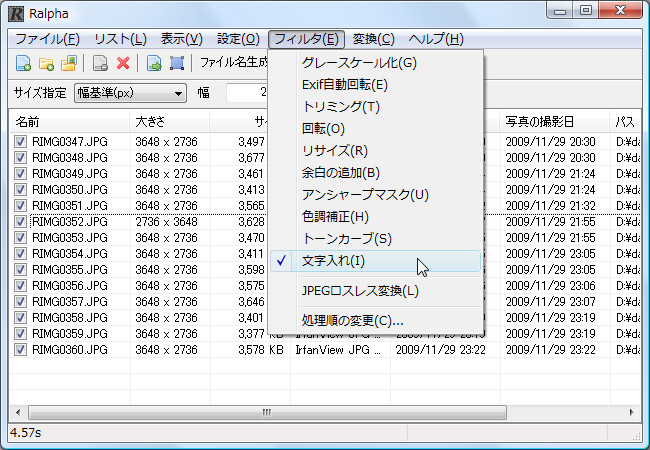Click the convert file green arrow icon

coord(154,63)
